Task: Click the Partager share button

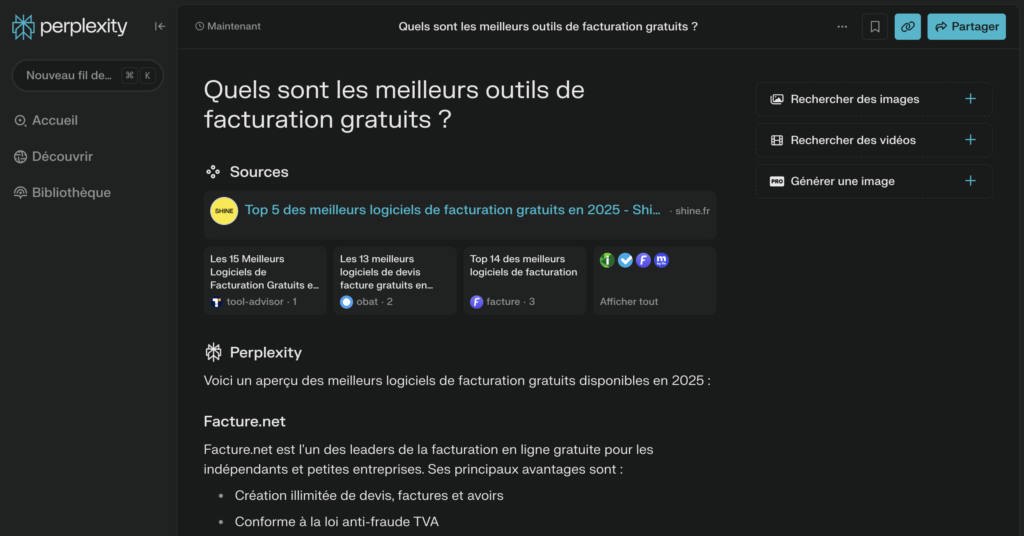Action: [966, 27]
